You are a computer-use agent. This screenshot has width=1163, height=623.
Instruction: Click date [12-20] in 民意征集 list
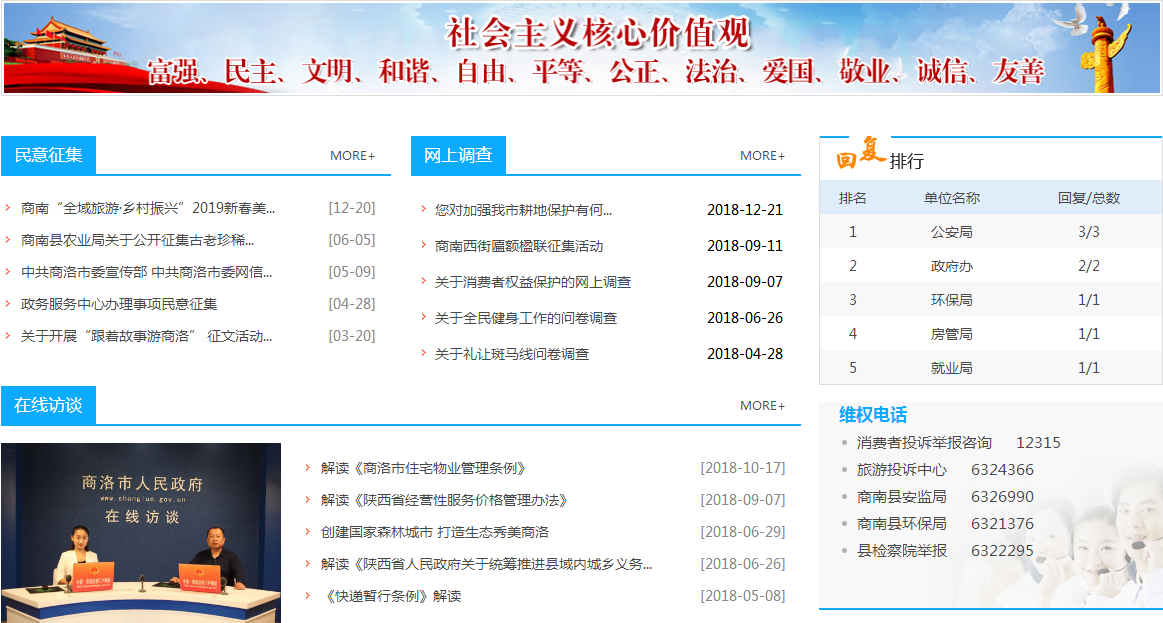(x=352, y=208)
